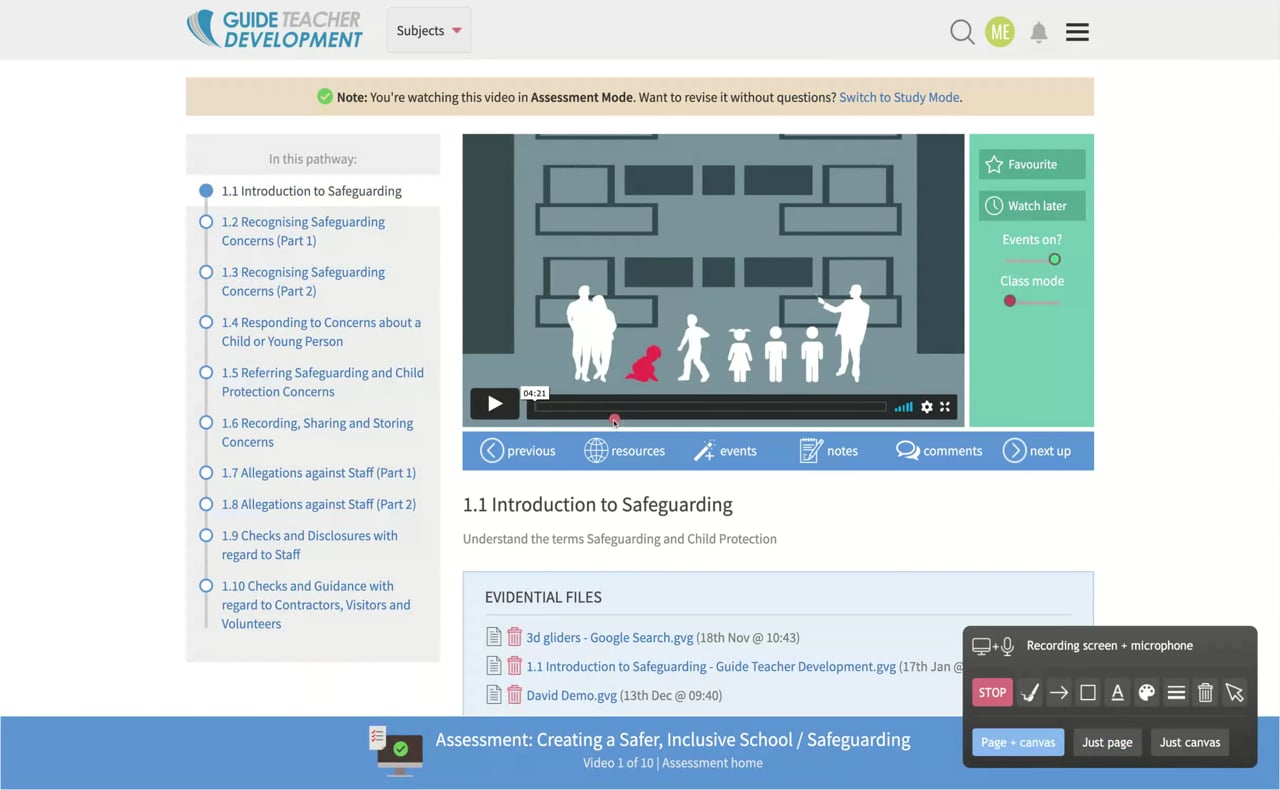Toggle the Events on switch
1280x790 pixels.
pos(1032,260)
